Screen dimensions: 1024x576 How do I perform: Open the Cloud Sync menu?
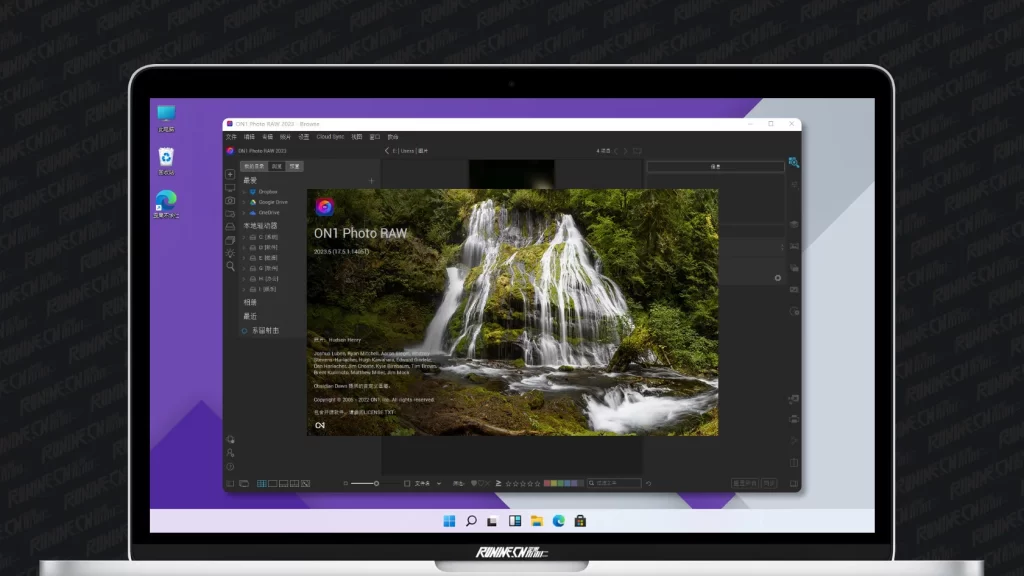[x=331, y=137]
